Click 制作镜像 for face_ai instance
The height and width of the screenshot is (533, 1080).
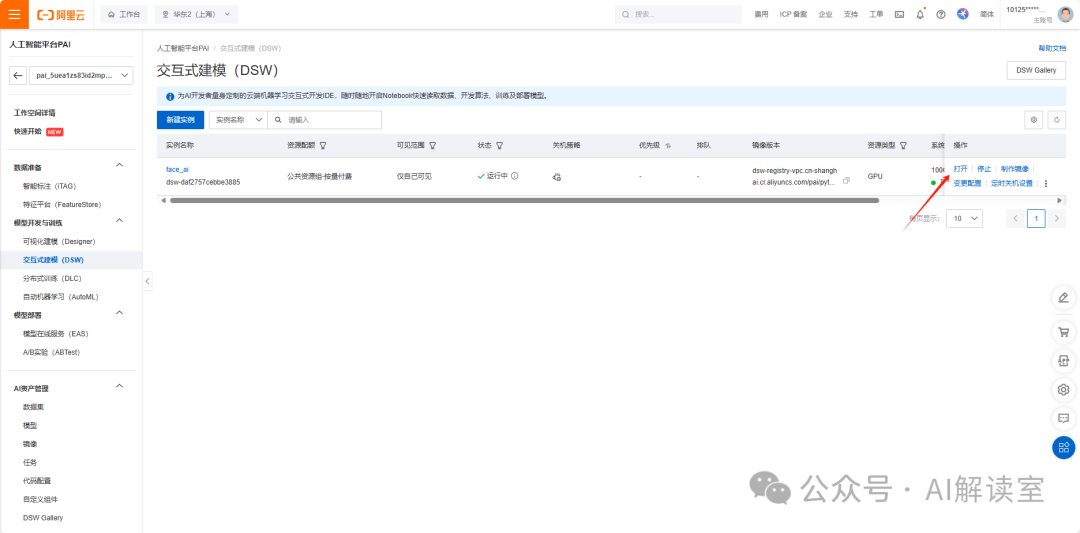[x=1015, y=169]
